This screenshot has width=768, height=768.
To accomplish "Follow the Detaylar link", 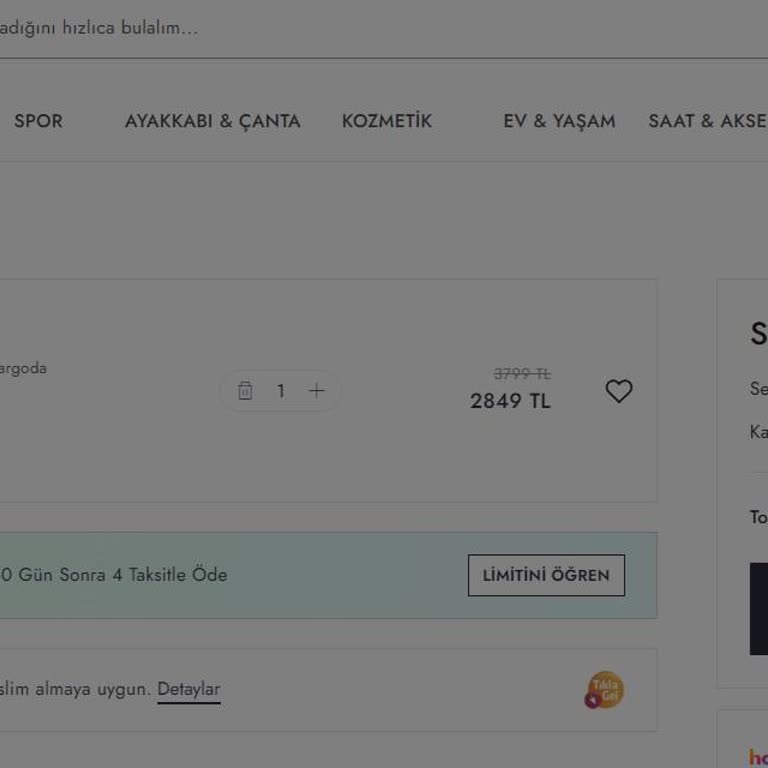I will (188, 689).
